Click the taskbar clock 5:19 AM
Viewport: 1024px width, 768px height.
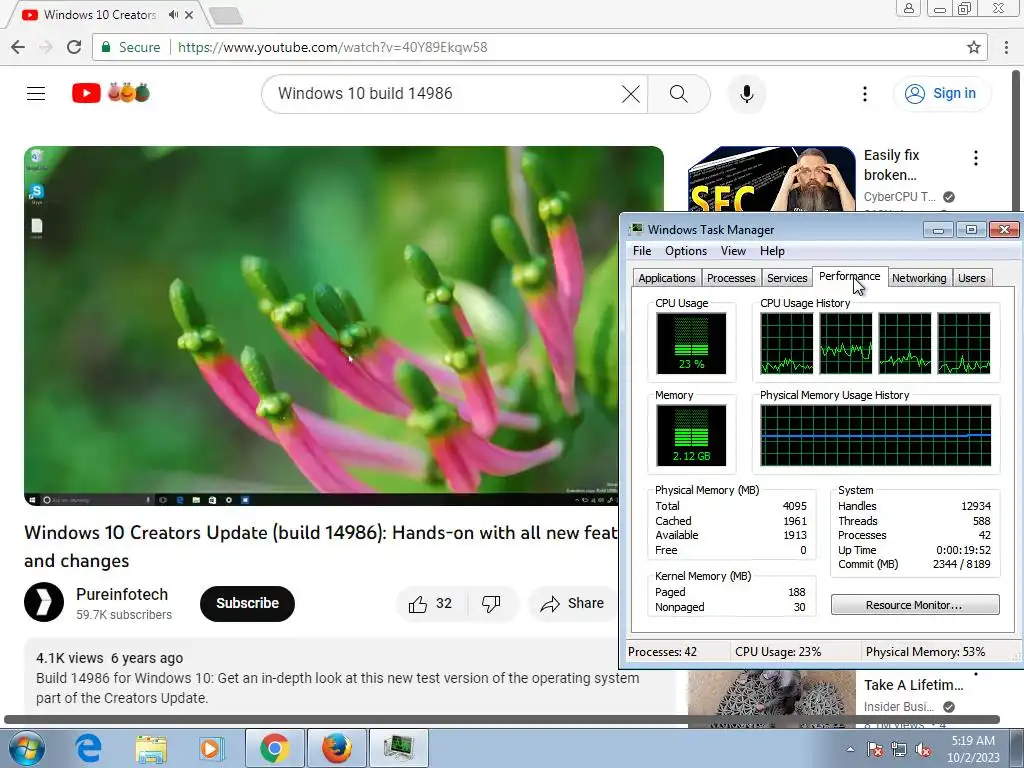pyautogui.click(x=973, y=741)
